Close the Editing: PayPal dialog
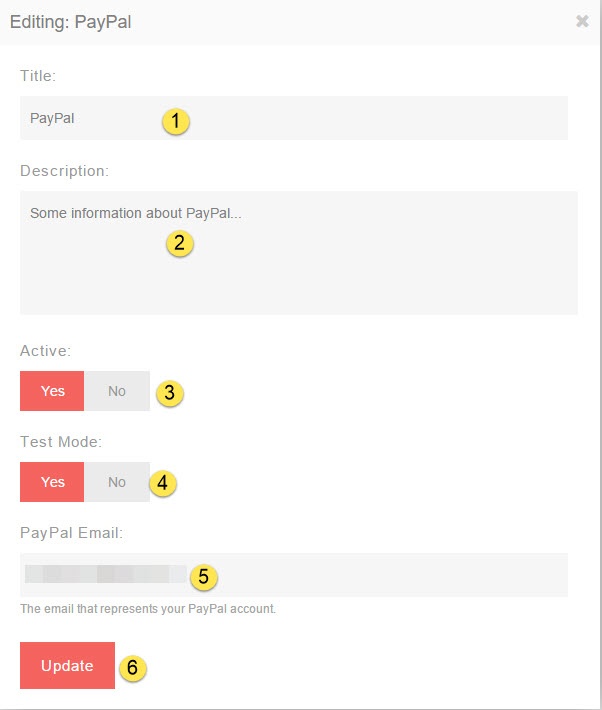The height and width of the screenshot is (710, 602). click(x=582, y=21)
